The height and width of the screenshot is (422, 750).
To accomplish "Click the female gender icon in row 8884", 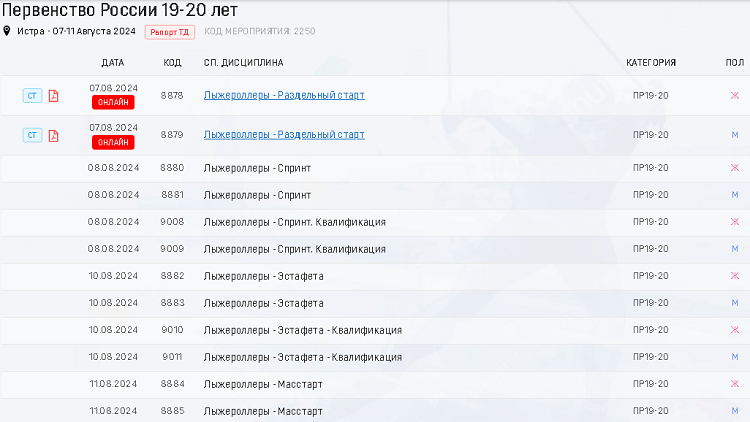I will [735, 384].
